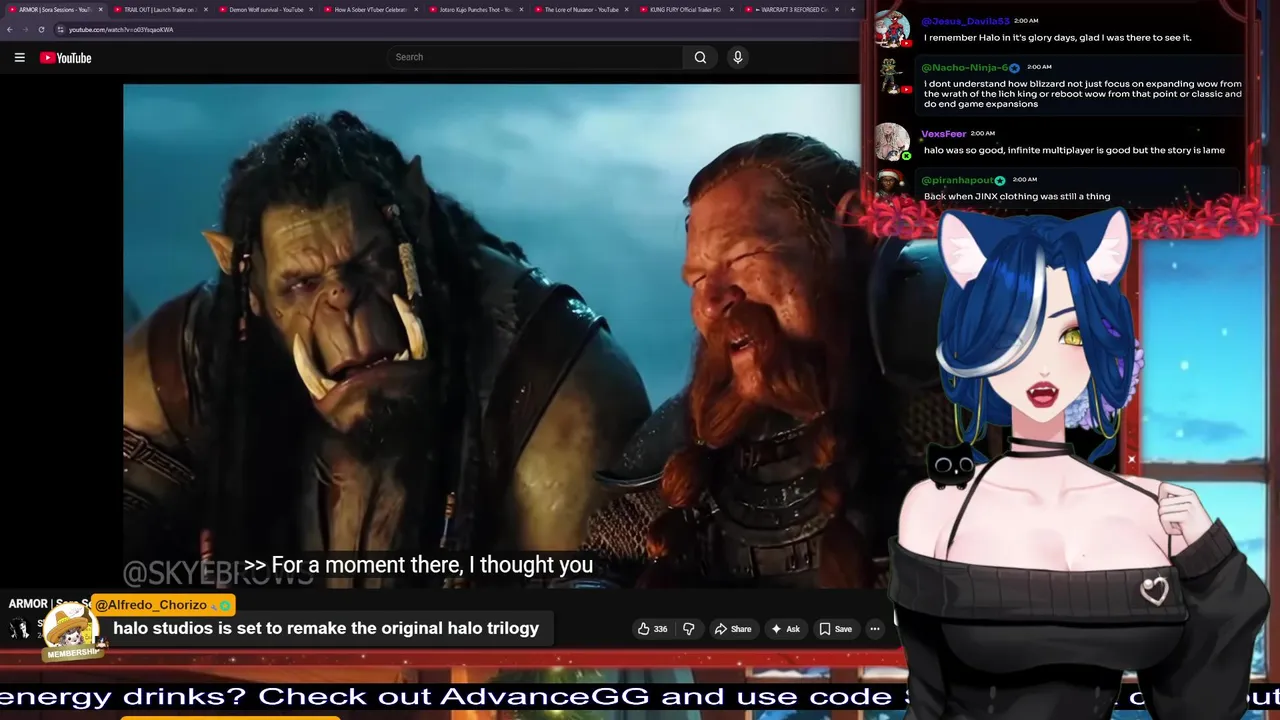The width and height of the screenshot is (1280, 720).
Task: Click Nacho-Ninja-6's chat avatar
Action: click(x=891, y=76)
